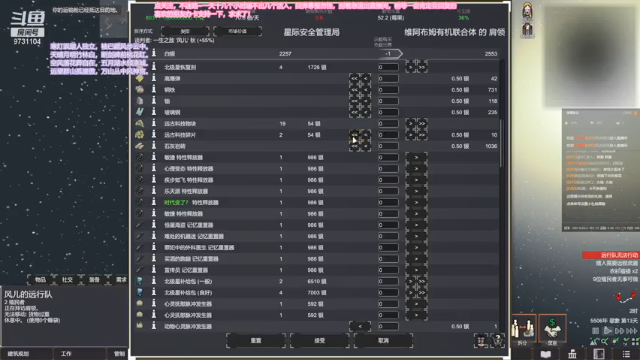Open the 社交 caravan tab
Viewport: 640px width, 360px height.
pyautogui.click(x=67, y=280)
